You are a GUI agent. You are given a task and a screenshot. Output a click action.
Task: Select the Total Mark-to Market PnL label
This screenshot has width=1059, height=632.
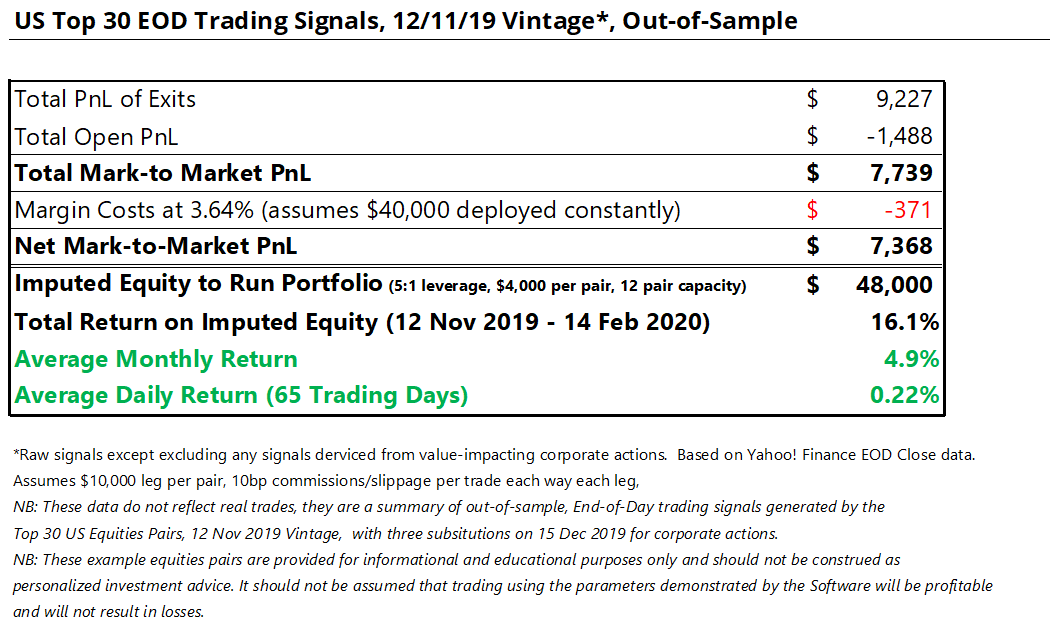[x=163, y=173]
